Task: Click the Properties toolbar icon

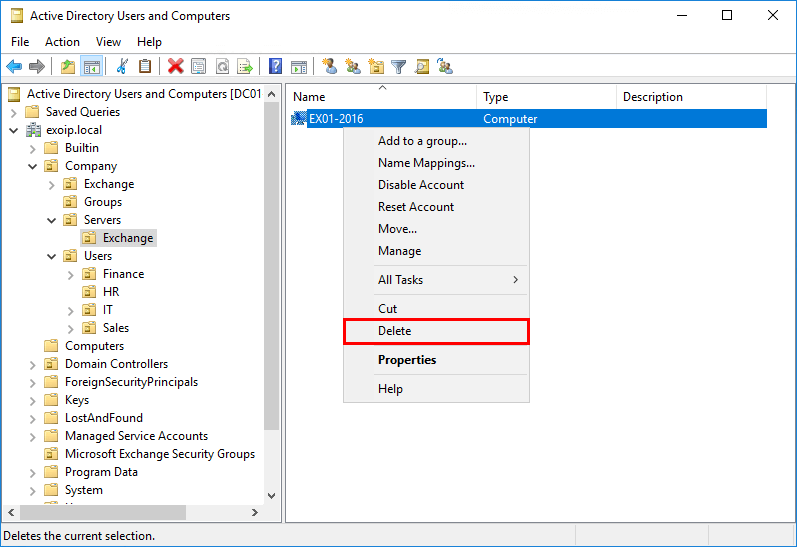Action: point(199,66)
